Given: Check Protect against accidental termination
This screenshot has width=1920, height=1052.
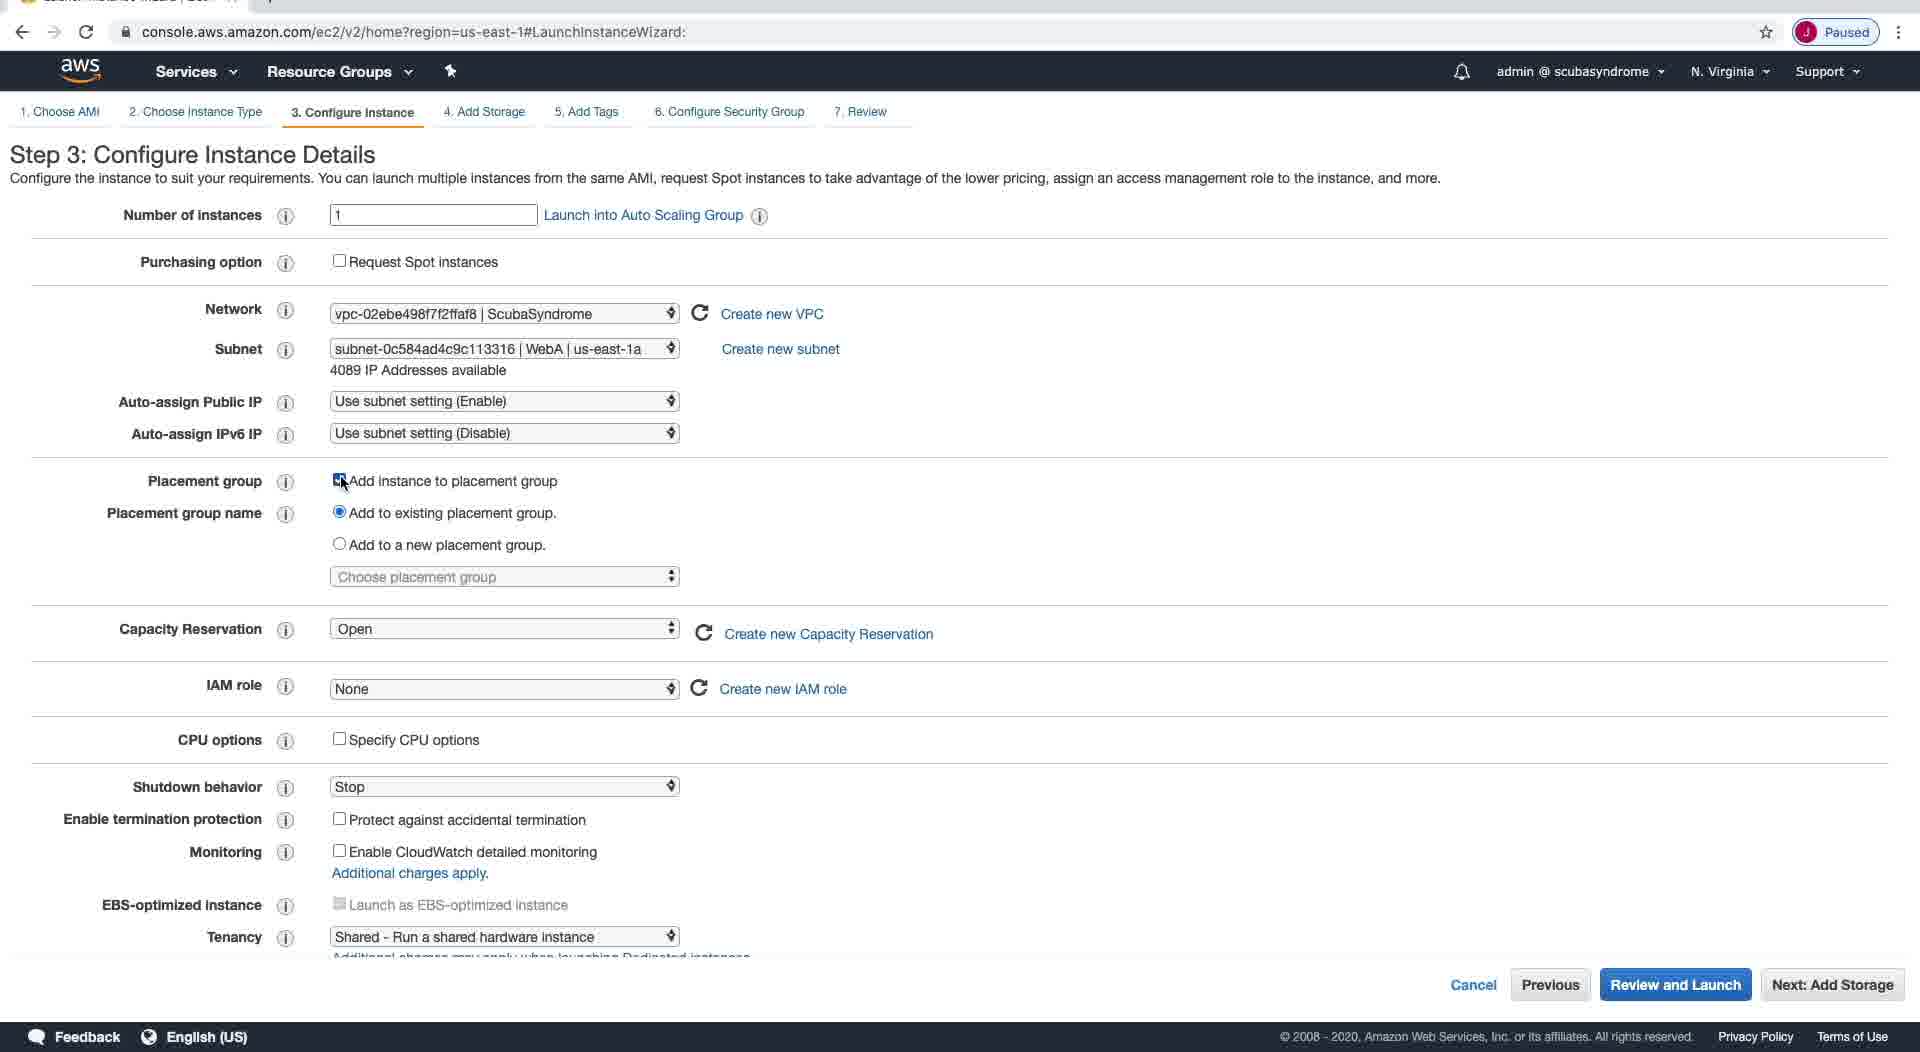Looking at the screenshot, I should click(x=340, y=819).
